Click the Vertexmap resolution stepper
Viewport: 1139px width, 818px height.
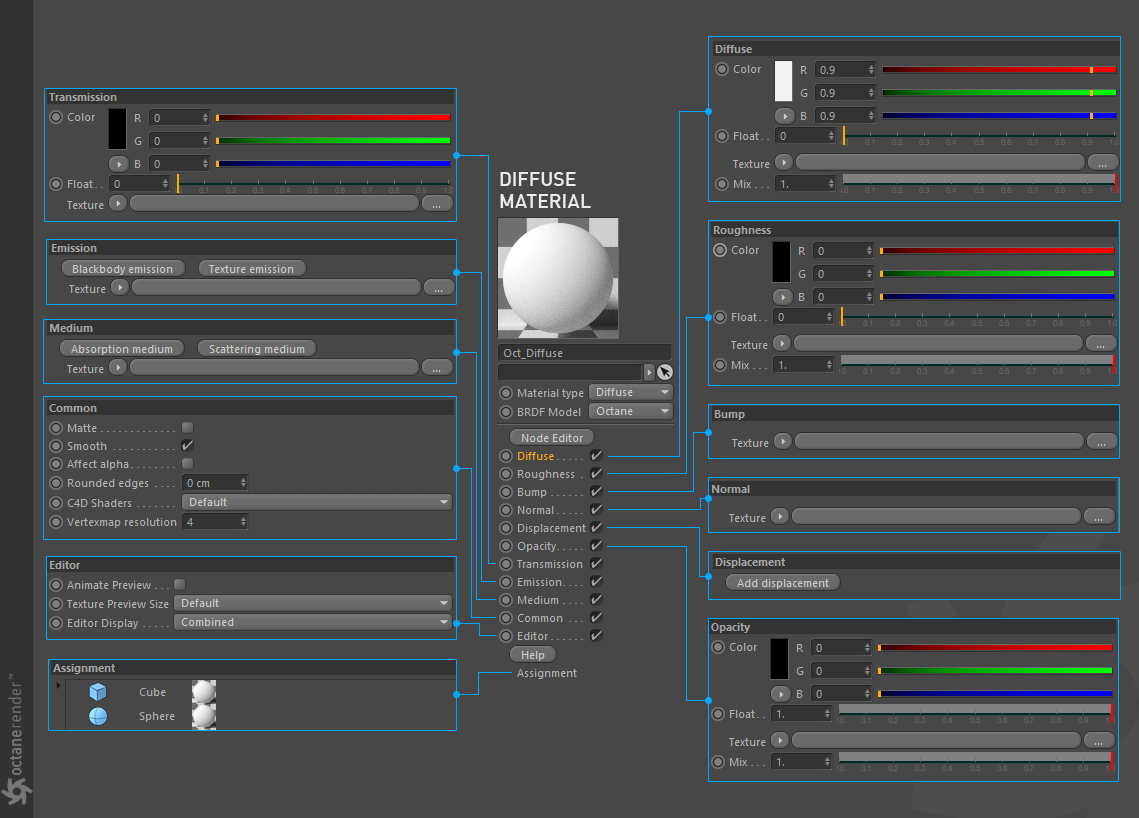[x=243, y=522]
